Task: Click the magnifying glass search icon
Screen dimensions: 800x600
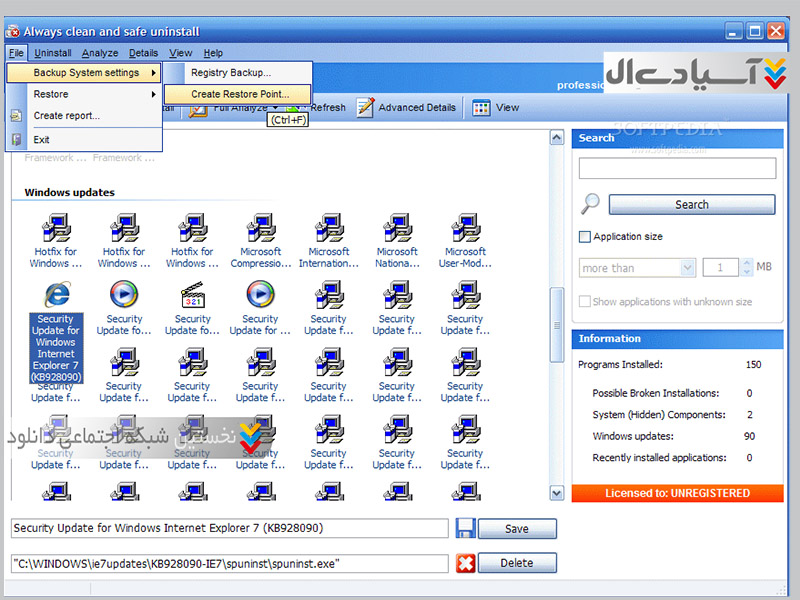Action: [590, 204]
